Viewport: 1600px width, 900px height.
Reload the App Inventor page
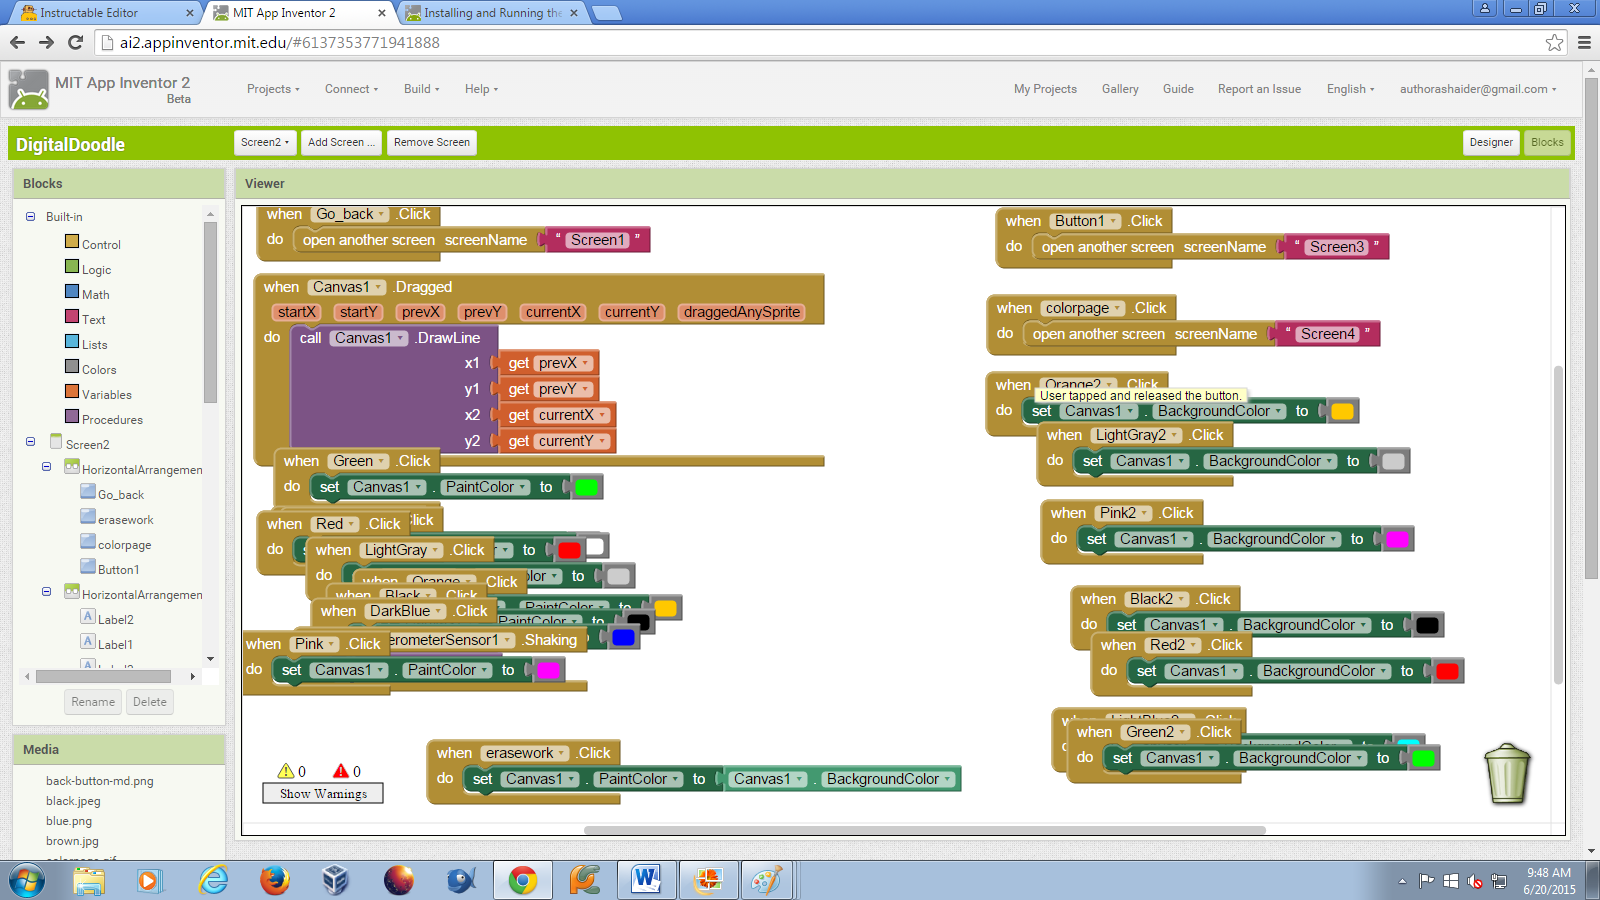point(75,42)
